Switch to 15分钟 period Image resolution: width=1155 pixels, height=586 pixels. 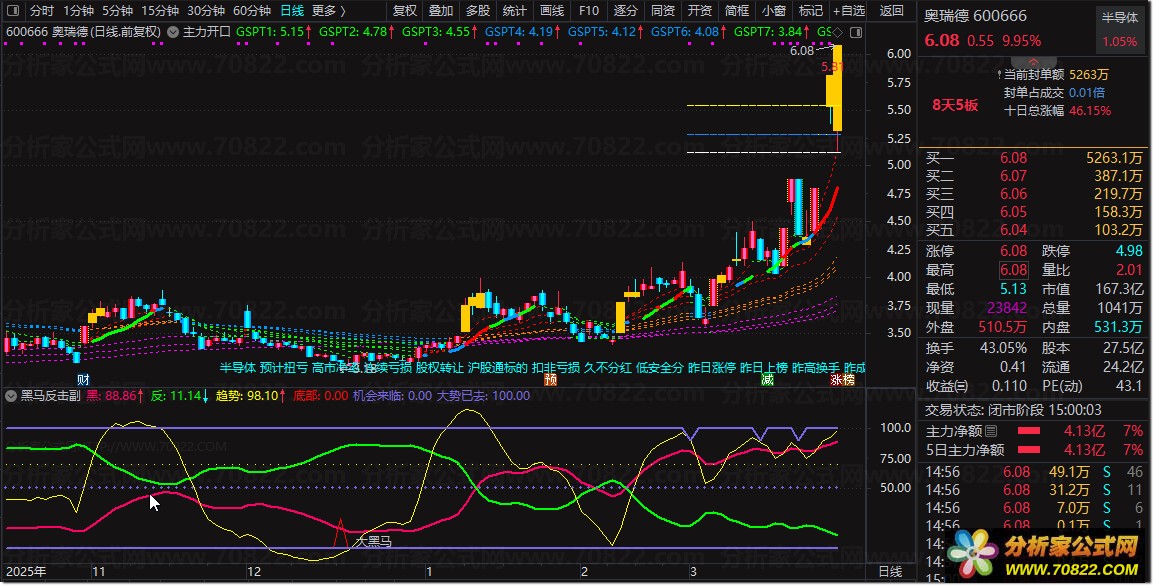pyautogui.click(x=160, y=11)
